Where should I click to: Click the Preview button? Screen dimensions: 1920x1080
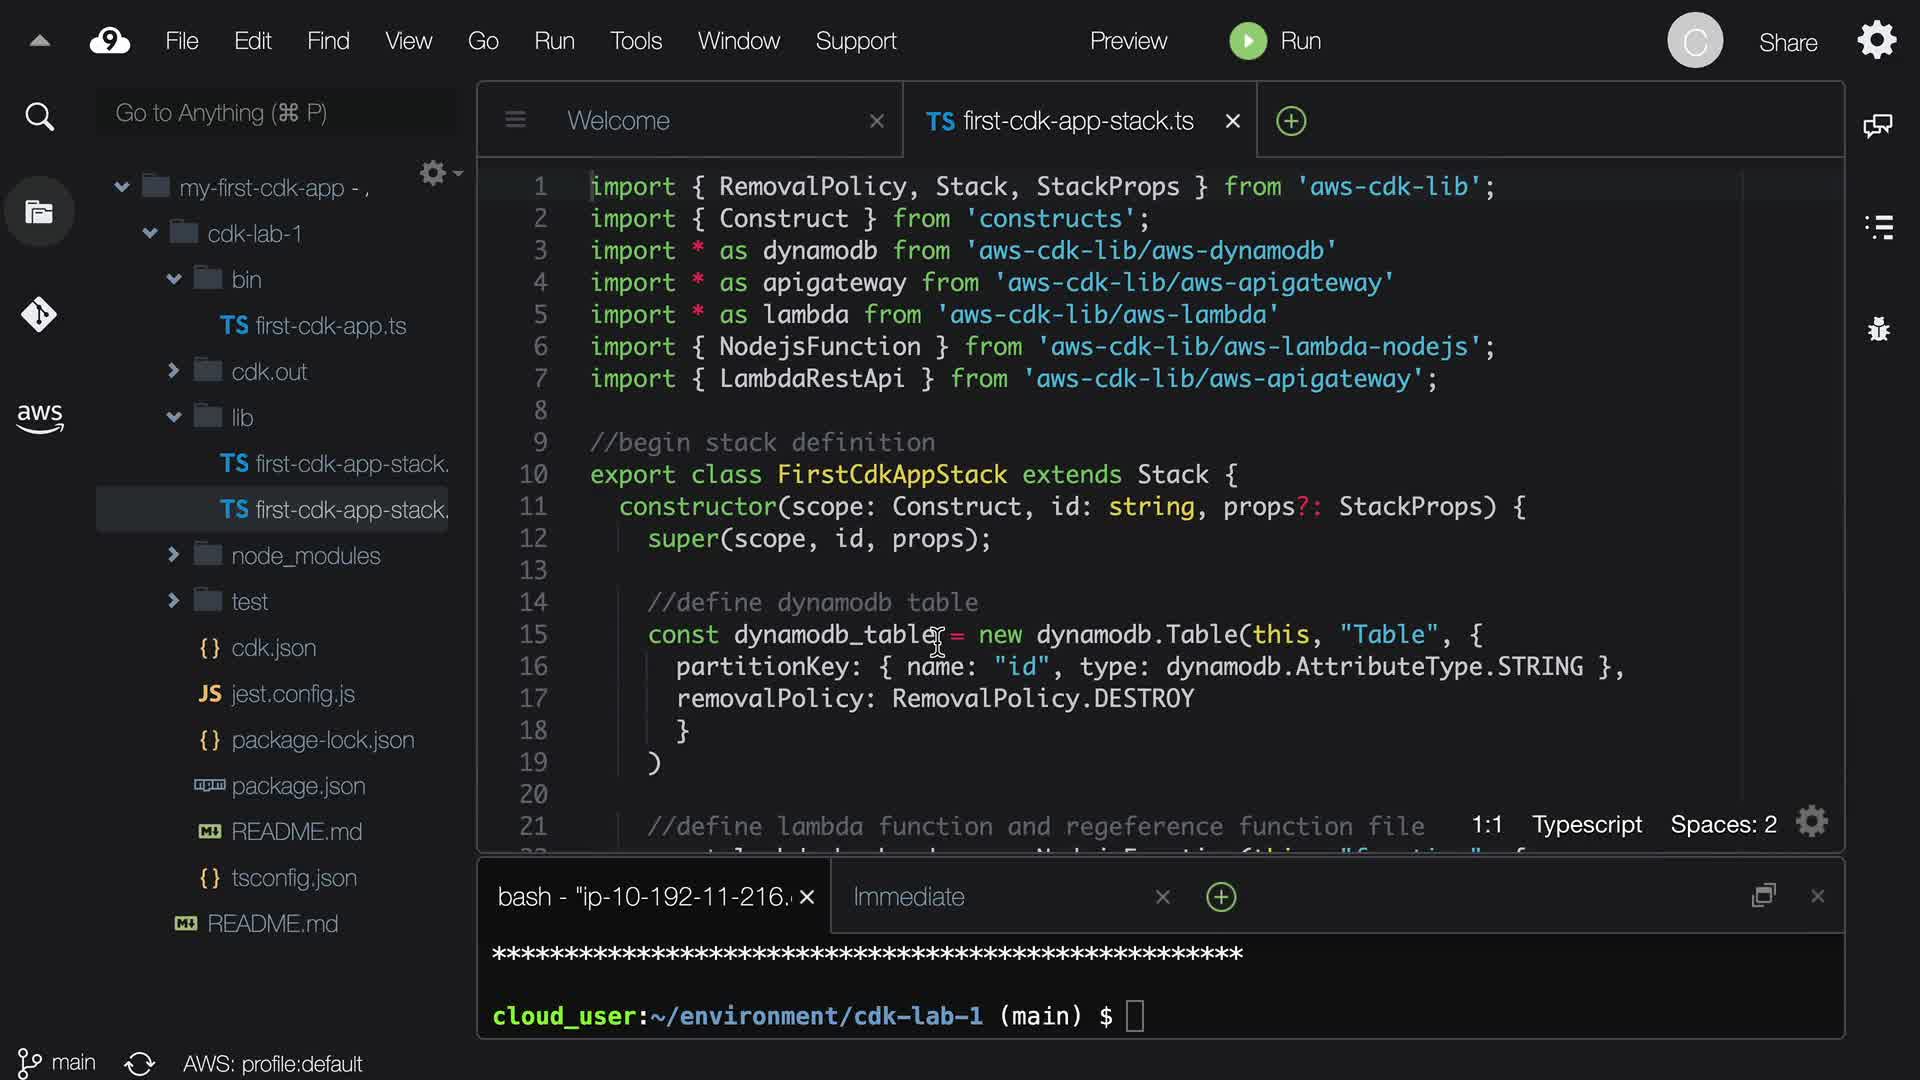point(1128,41)
